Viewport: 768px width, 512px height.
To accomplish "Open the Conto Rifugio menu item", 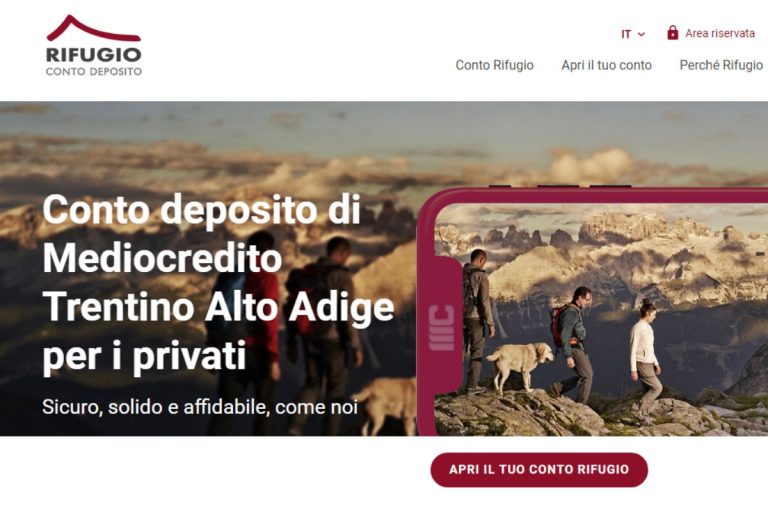I will coord(494,65).
